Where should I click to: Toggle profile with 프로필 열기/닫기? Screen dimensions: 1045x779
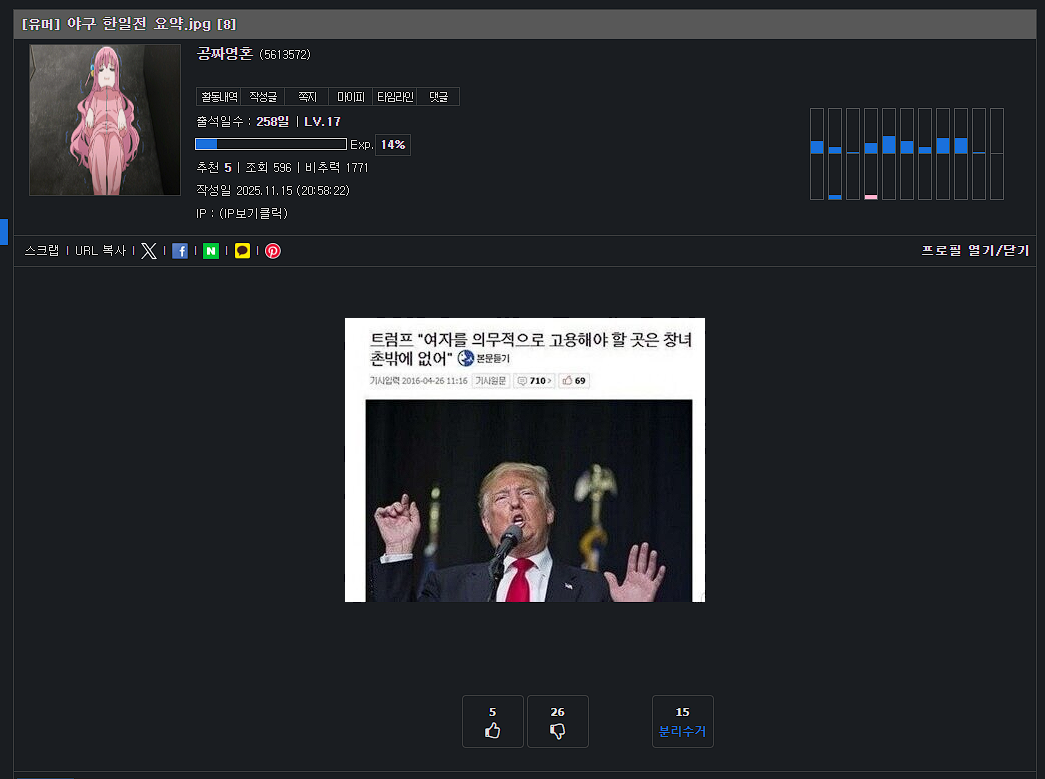(974, 251)
